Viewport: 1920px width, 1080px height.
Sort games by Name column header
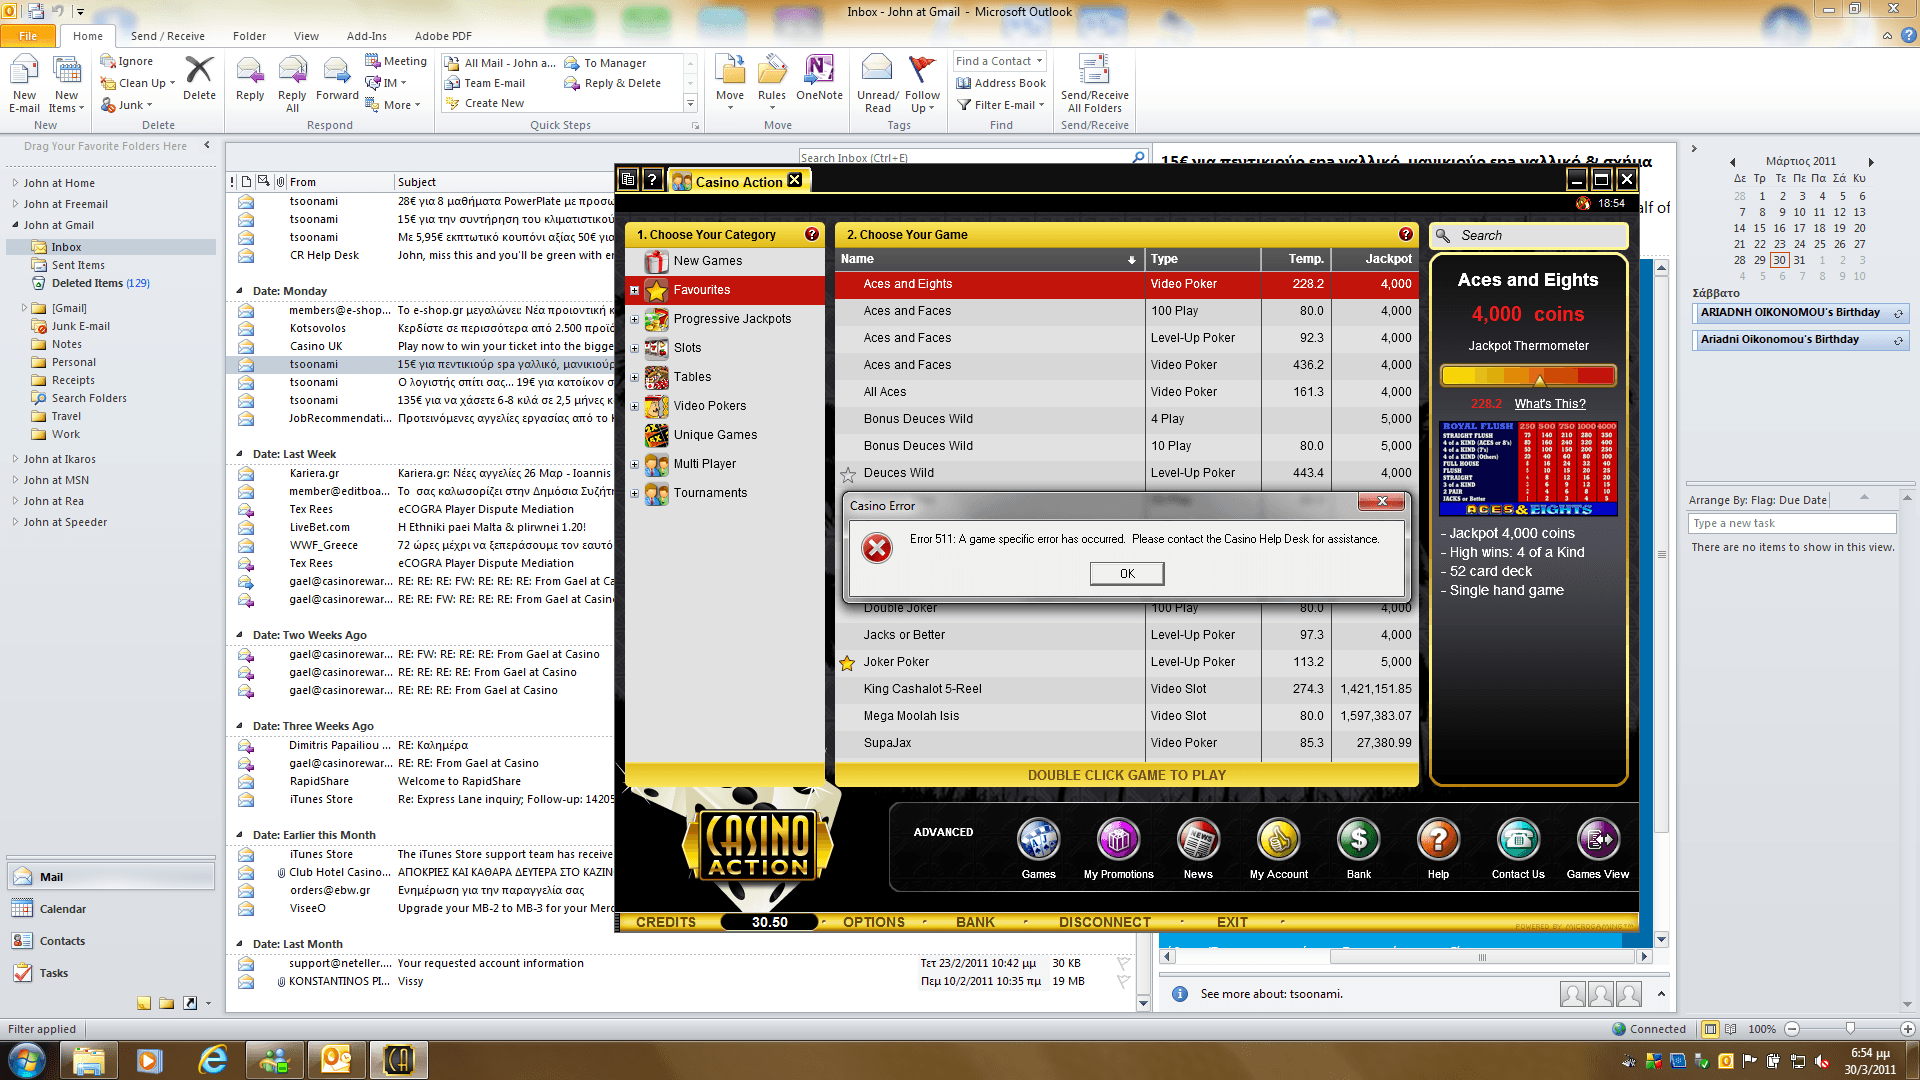coord(988,259)
